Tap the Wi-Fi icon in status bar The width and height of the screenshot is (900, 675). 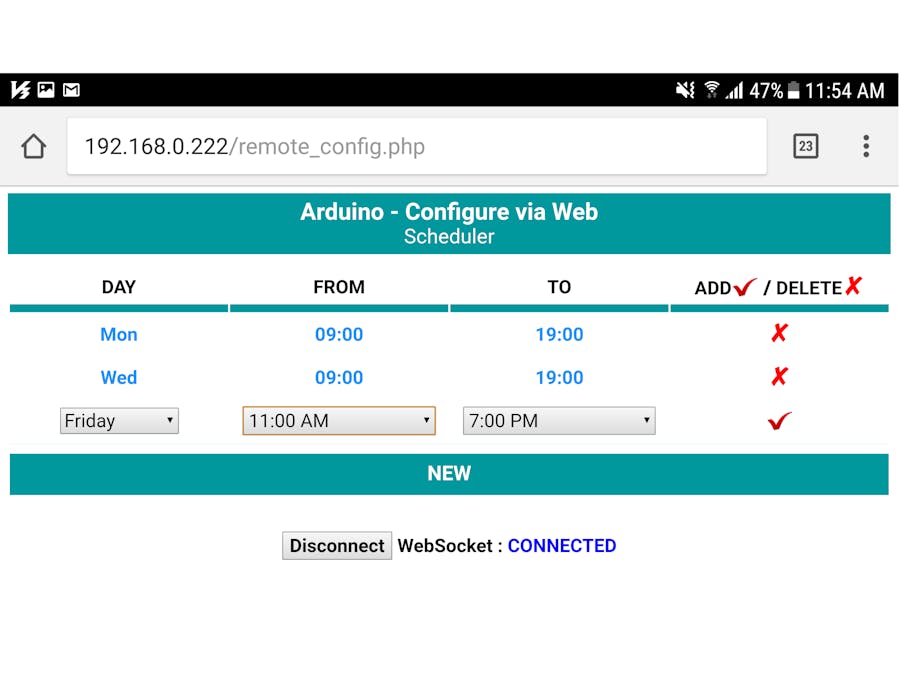(x=711, y=90)
